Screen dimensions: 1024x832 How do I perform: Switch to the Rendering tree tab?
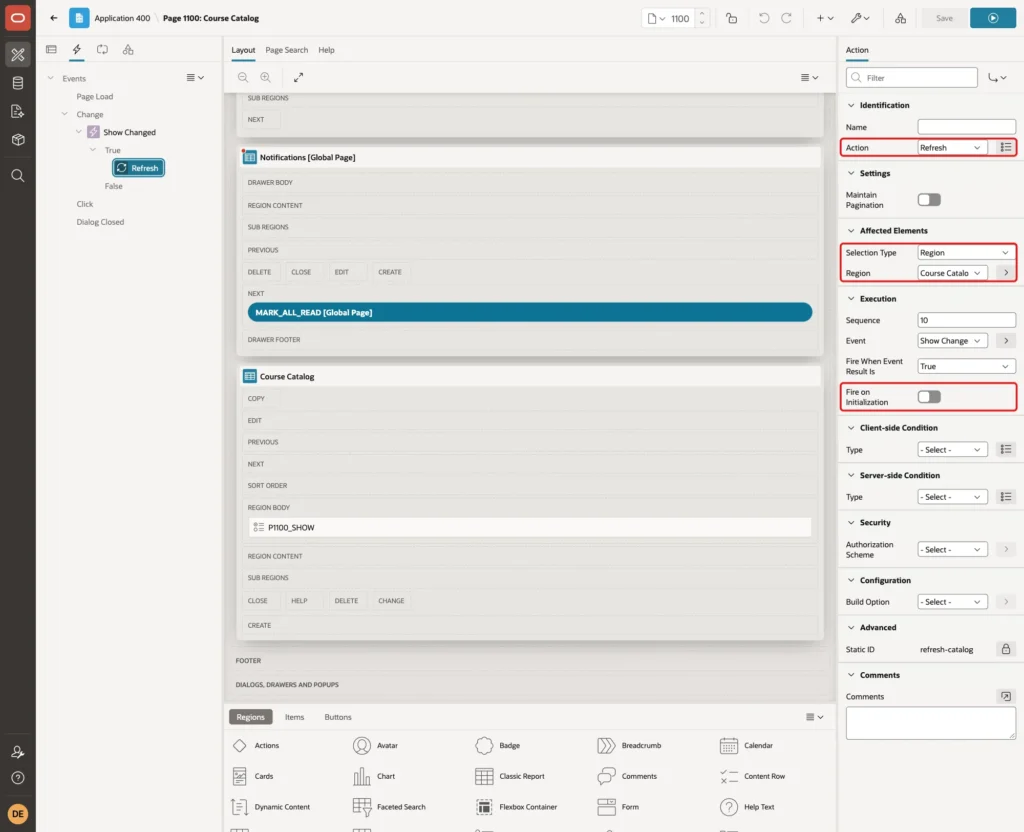click(51, 50)
